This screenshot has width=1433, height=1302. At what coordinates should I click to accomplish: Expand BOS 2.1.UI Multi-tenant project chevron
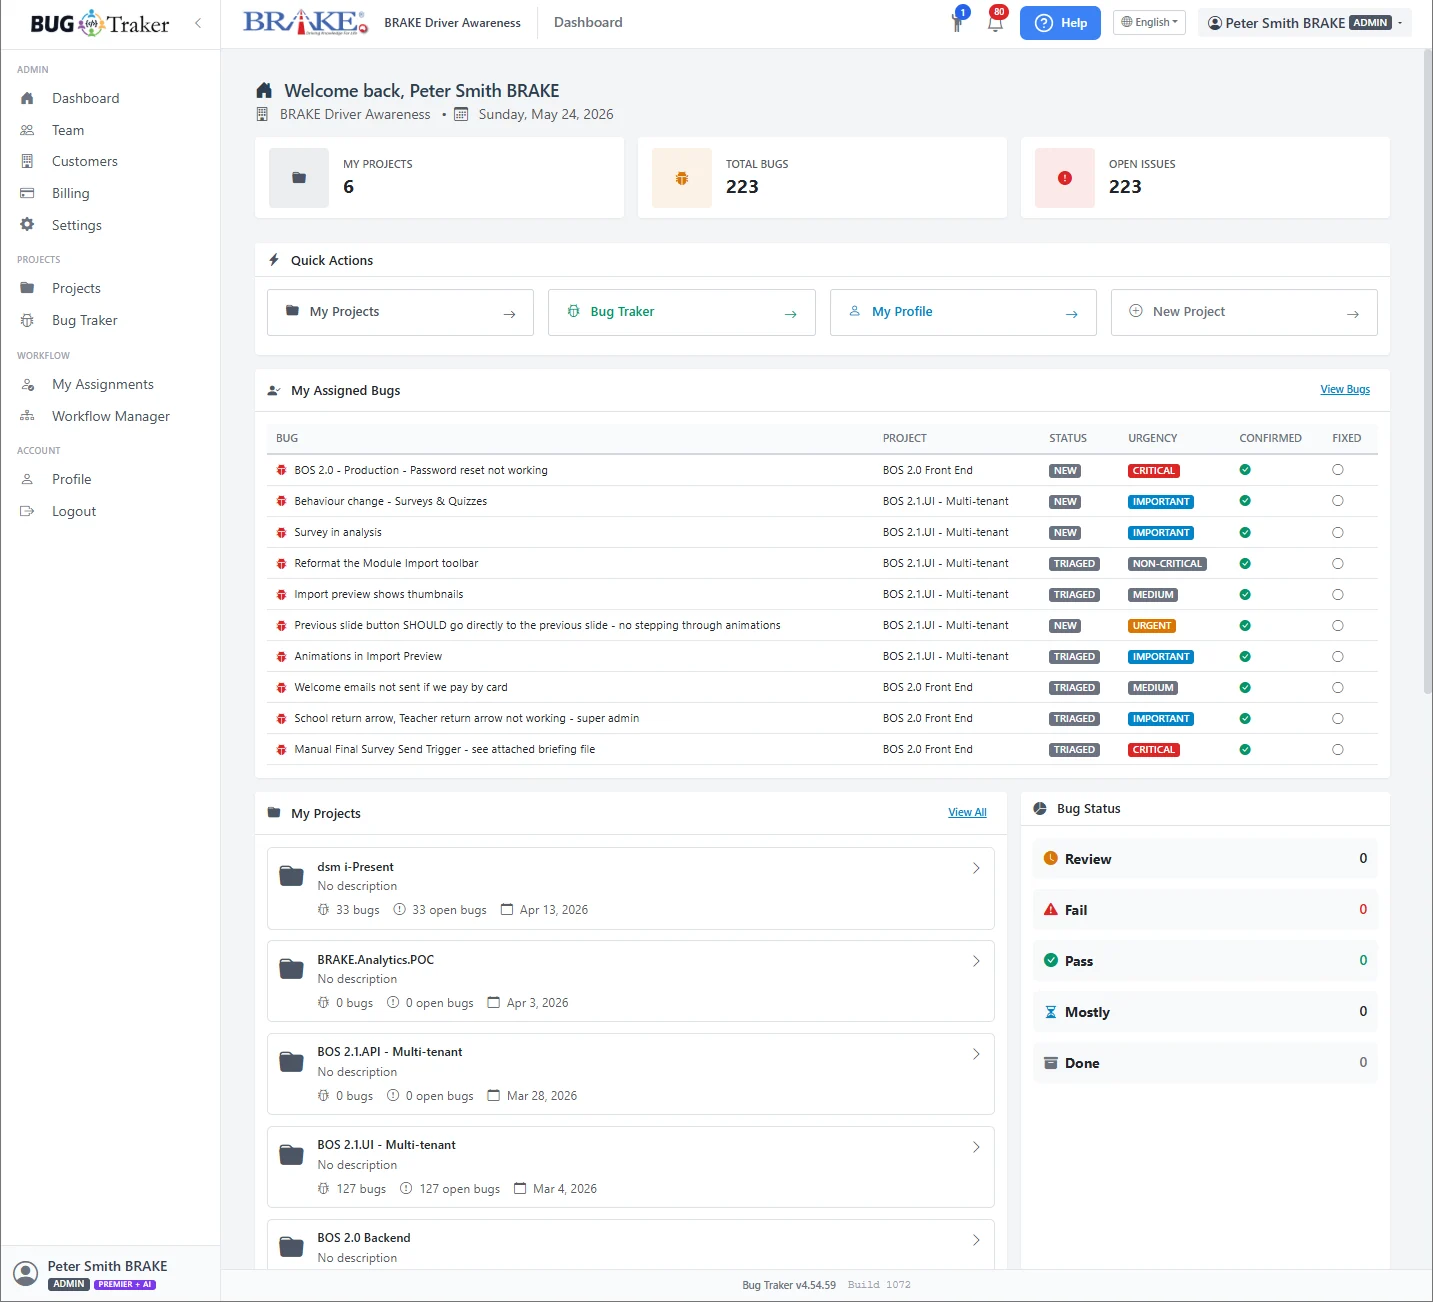pyautogui.click(x=976, y=1147)
